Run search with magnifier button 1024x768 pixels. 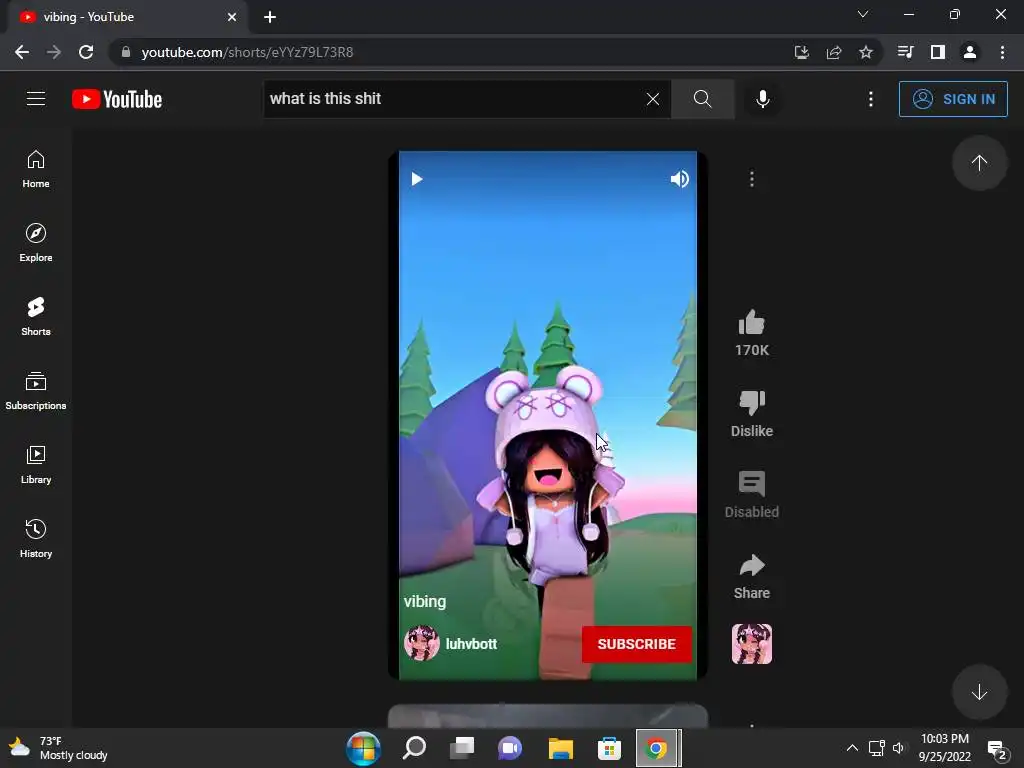tap(703, 99)
